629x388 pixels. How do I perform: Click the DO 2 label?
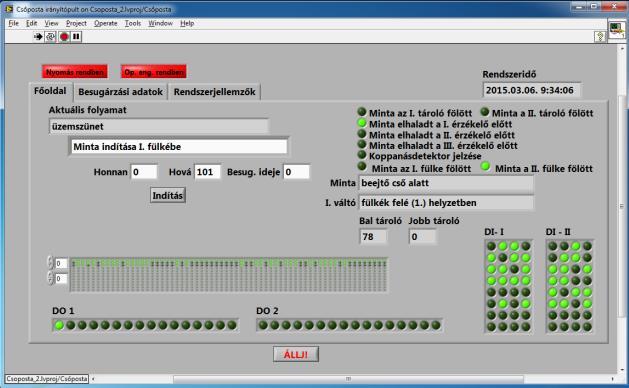[267, 311]
